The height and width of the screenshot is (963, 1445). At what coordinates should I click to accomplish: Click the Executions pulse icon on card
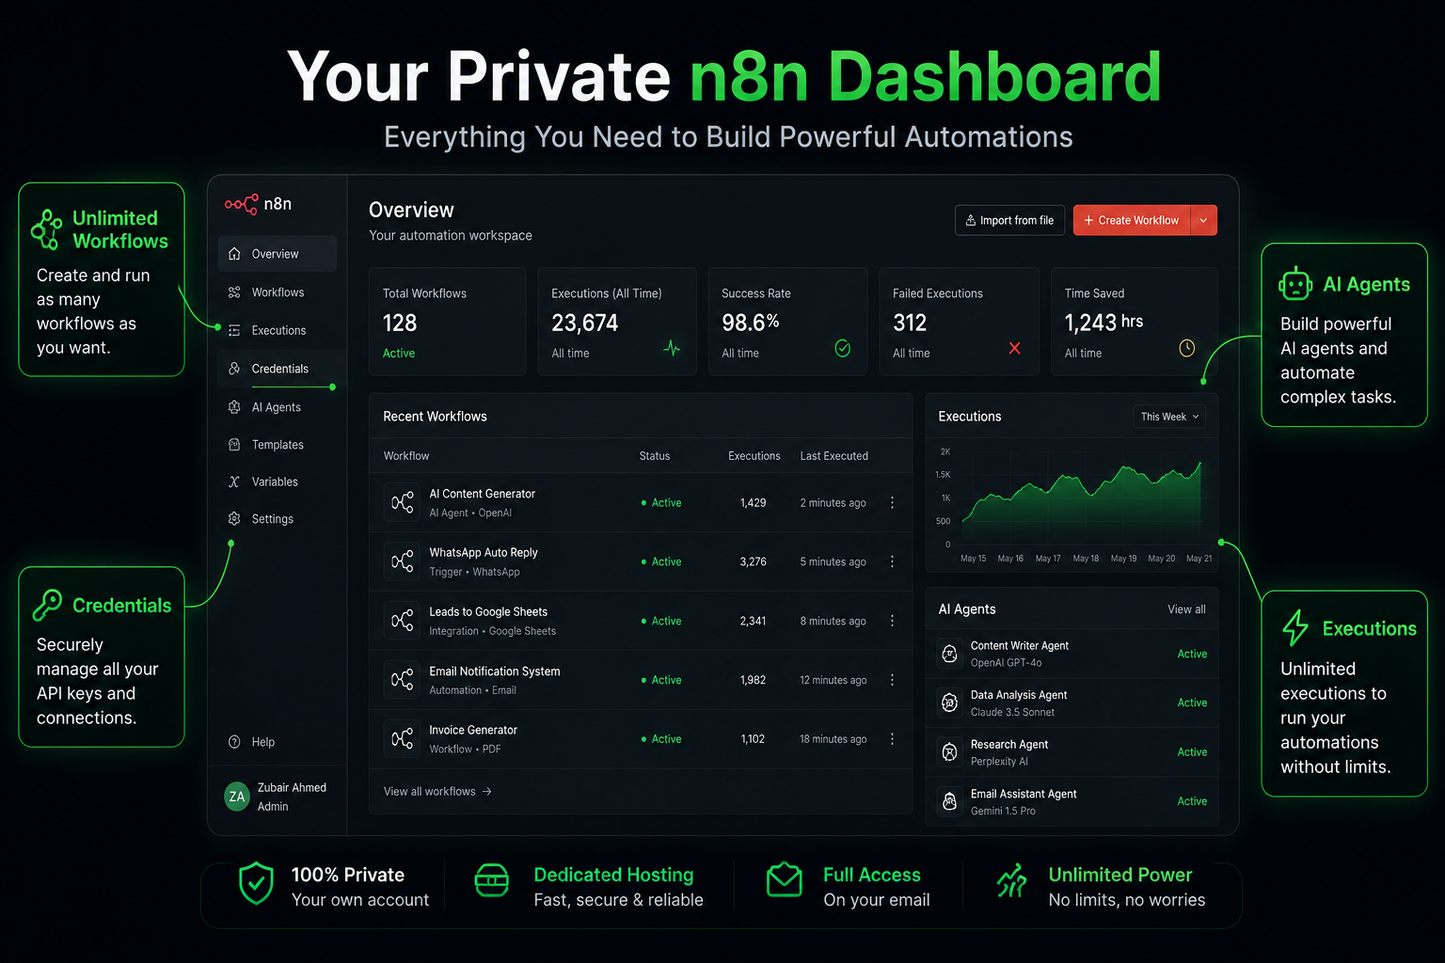(672, 348)
